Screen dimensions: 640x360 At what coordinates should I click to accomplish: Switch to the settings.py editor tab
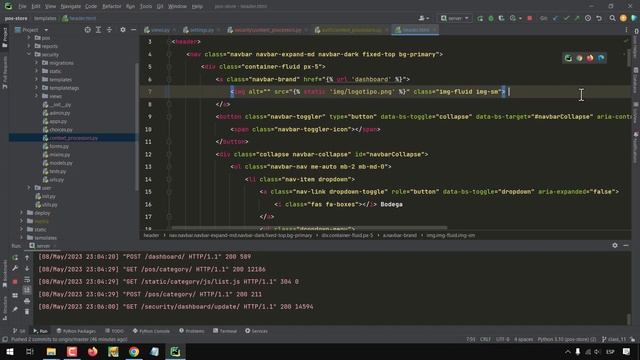[x=201, y=30]
